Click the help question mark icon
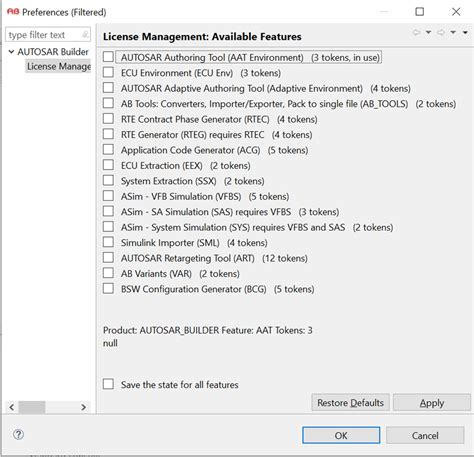 click(18, 434)
